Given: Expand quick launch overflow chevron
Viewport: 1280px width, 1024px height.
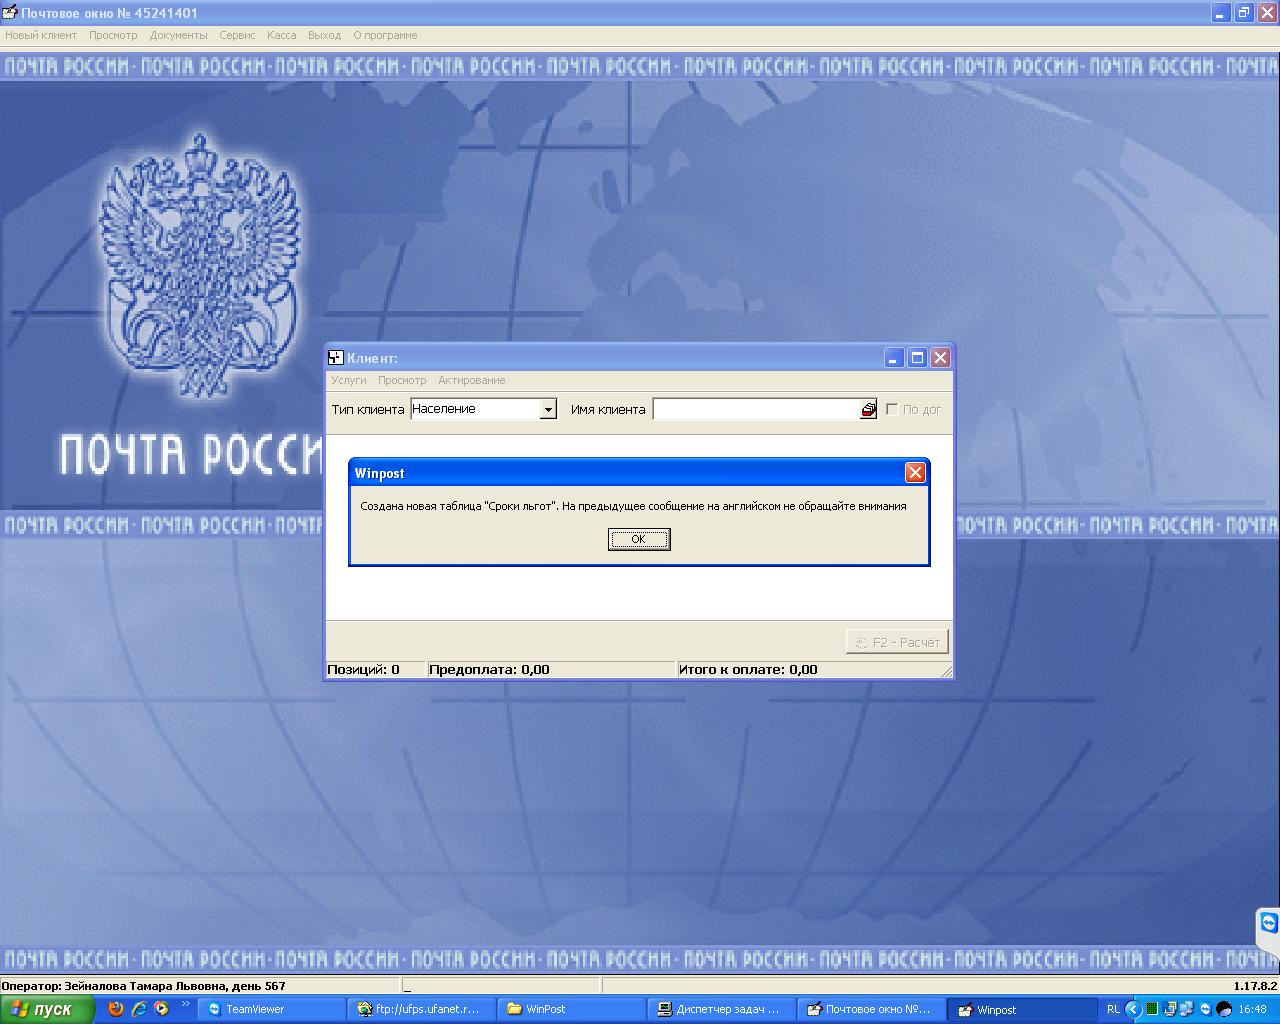Looking at the screenshot, I should tap(186, 1004).
